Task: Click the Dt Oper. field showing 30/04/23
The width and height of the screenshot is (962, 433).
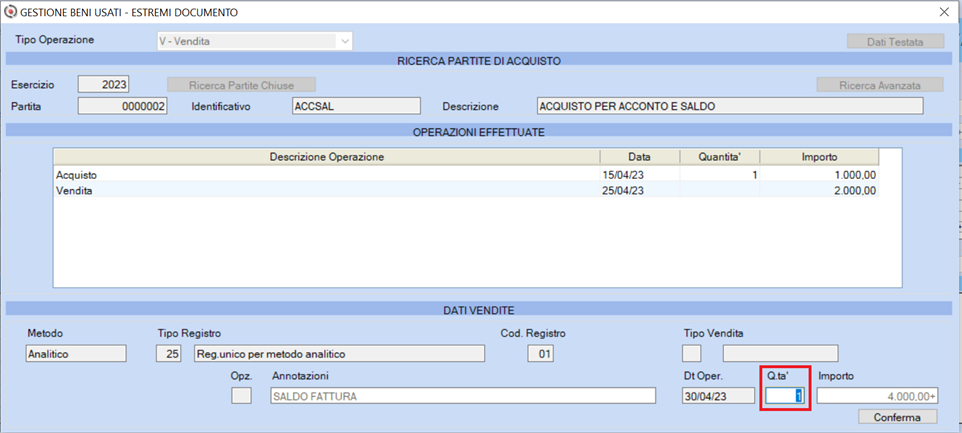Action: point(718,396)
